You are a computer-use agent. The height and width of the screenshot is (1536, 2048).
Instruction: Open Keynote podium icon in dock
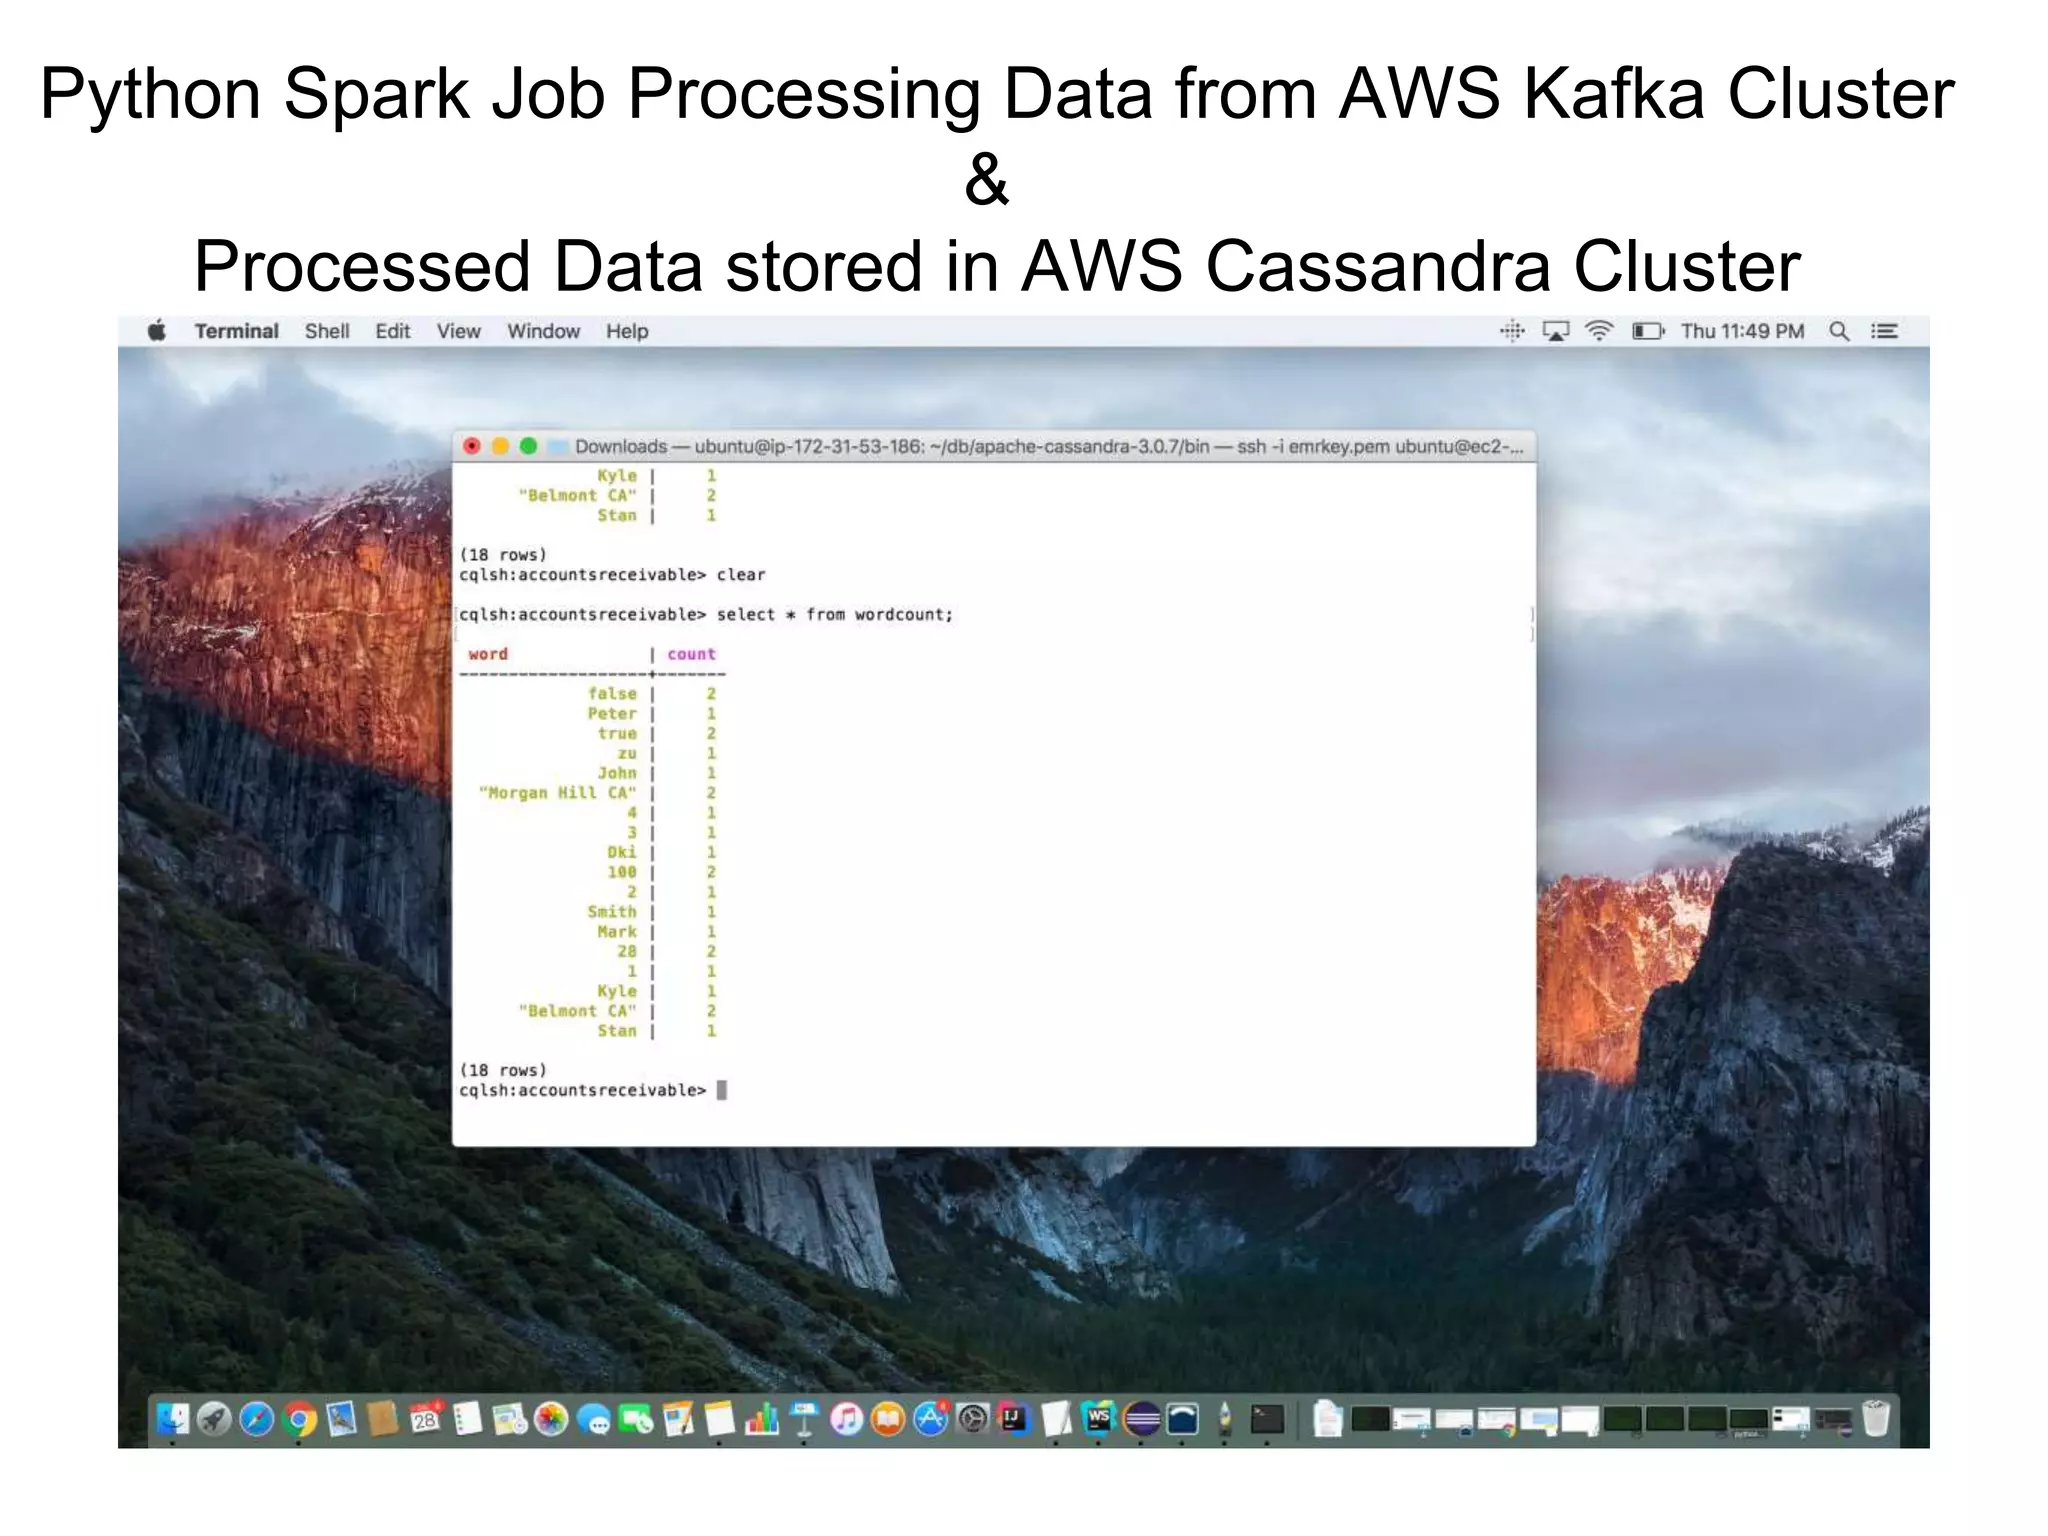(x=804, y=1419)
